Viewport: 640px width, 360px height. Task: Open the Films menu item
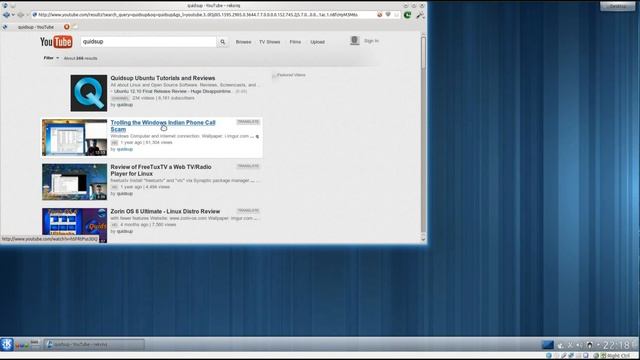click(x=295, y=42)
